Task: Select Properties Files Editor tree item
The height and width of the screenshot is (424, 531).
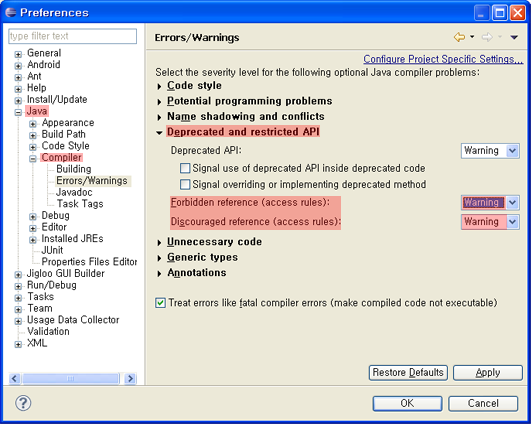Action: coord(89,261)
